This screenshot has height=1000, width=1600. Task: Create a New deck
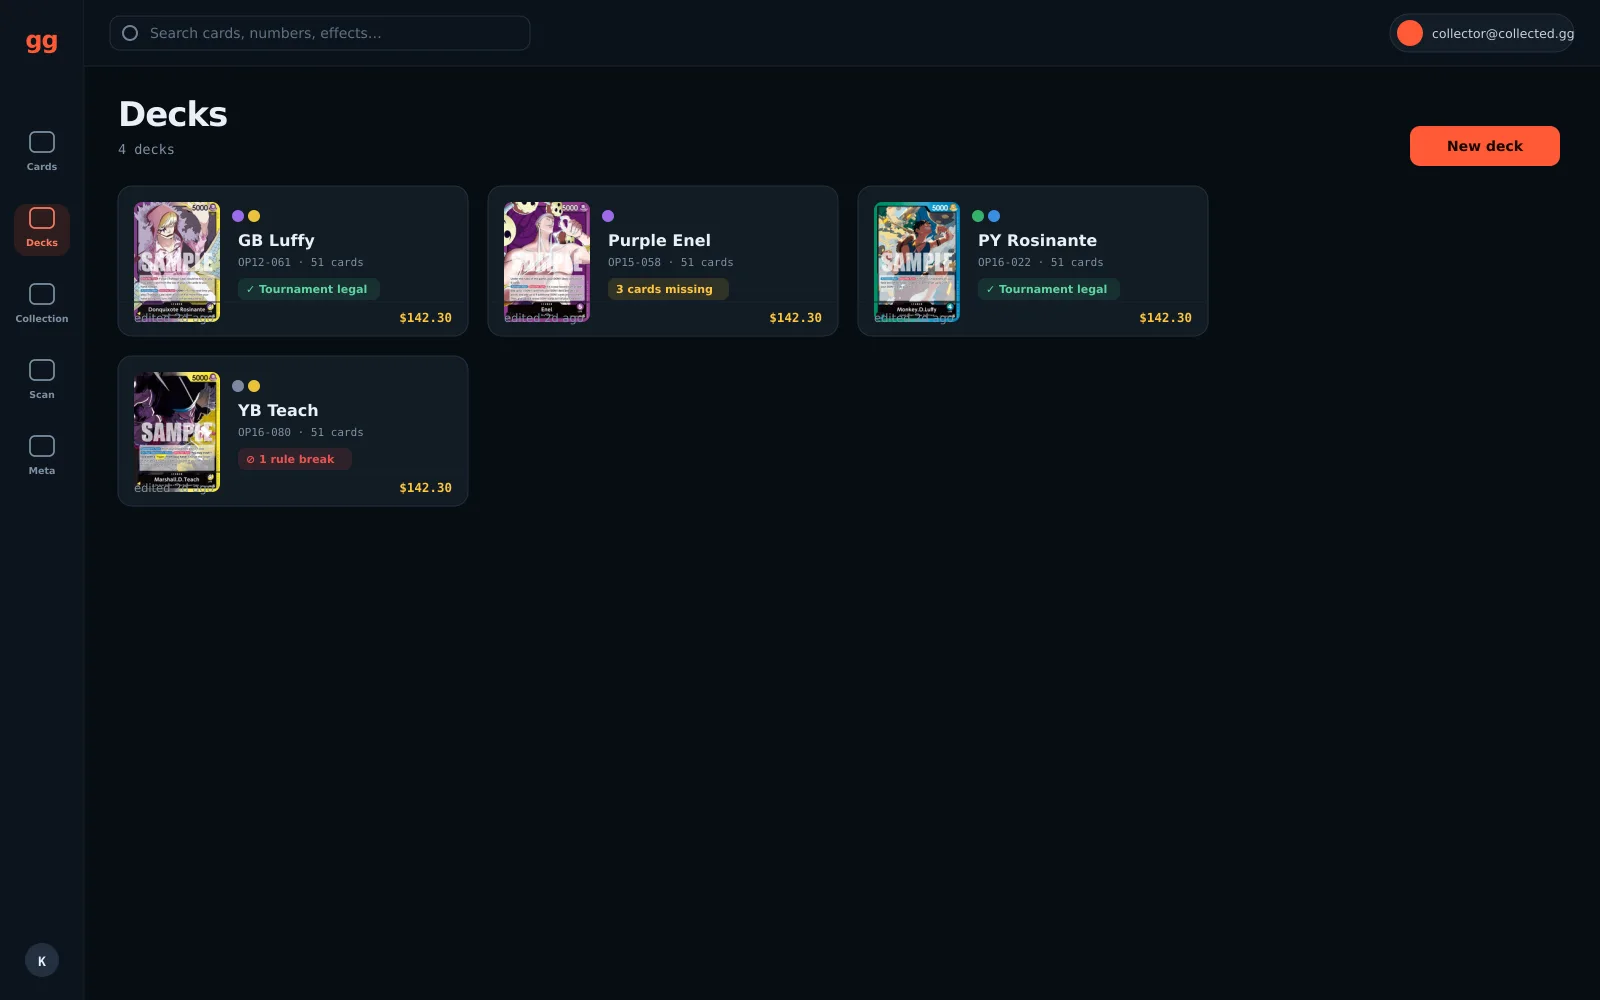(1485, 146)
